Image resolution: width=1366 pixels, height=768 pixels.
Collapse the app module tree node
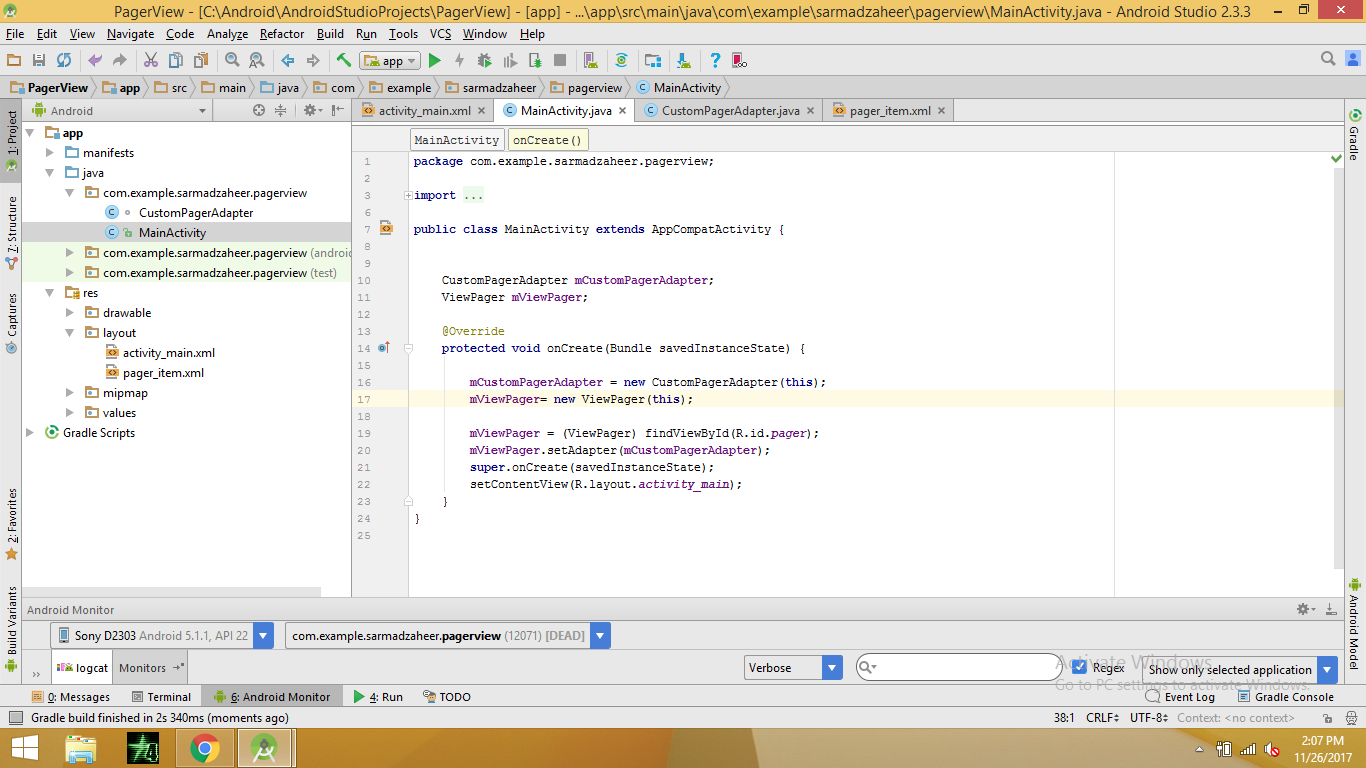click(x=30, y=133)
